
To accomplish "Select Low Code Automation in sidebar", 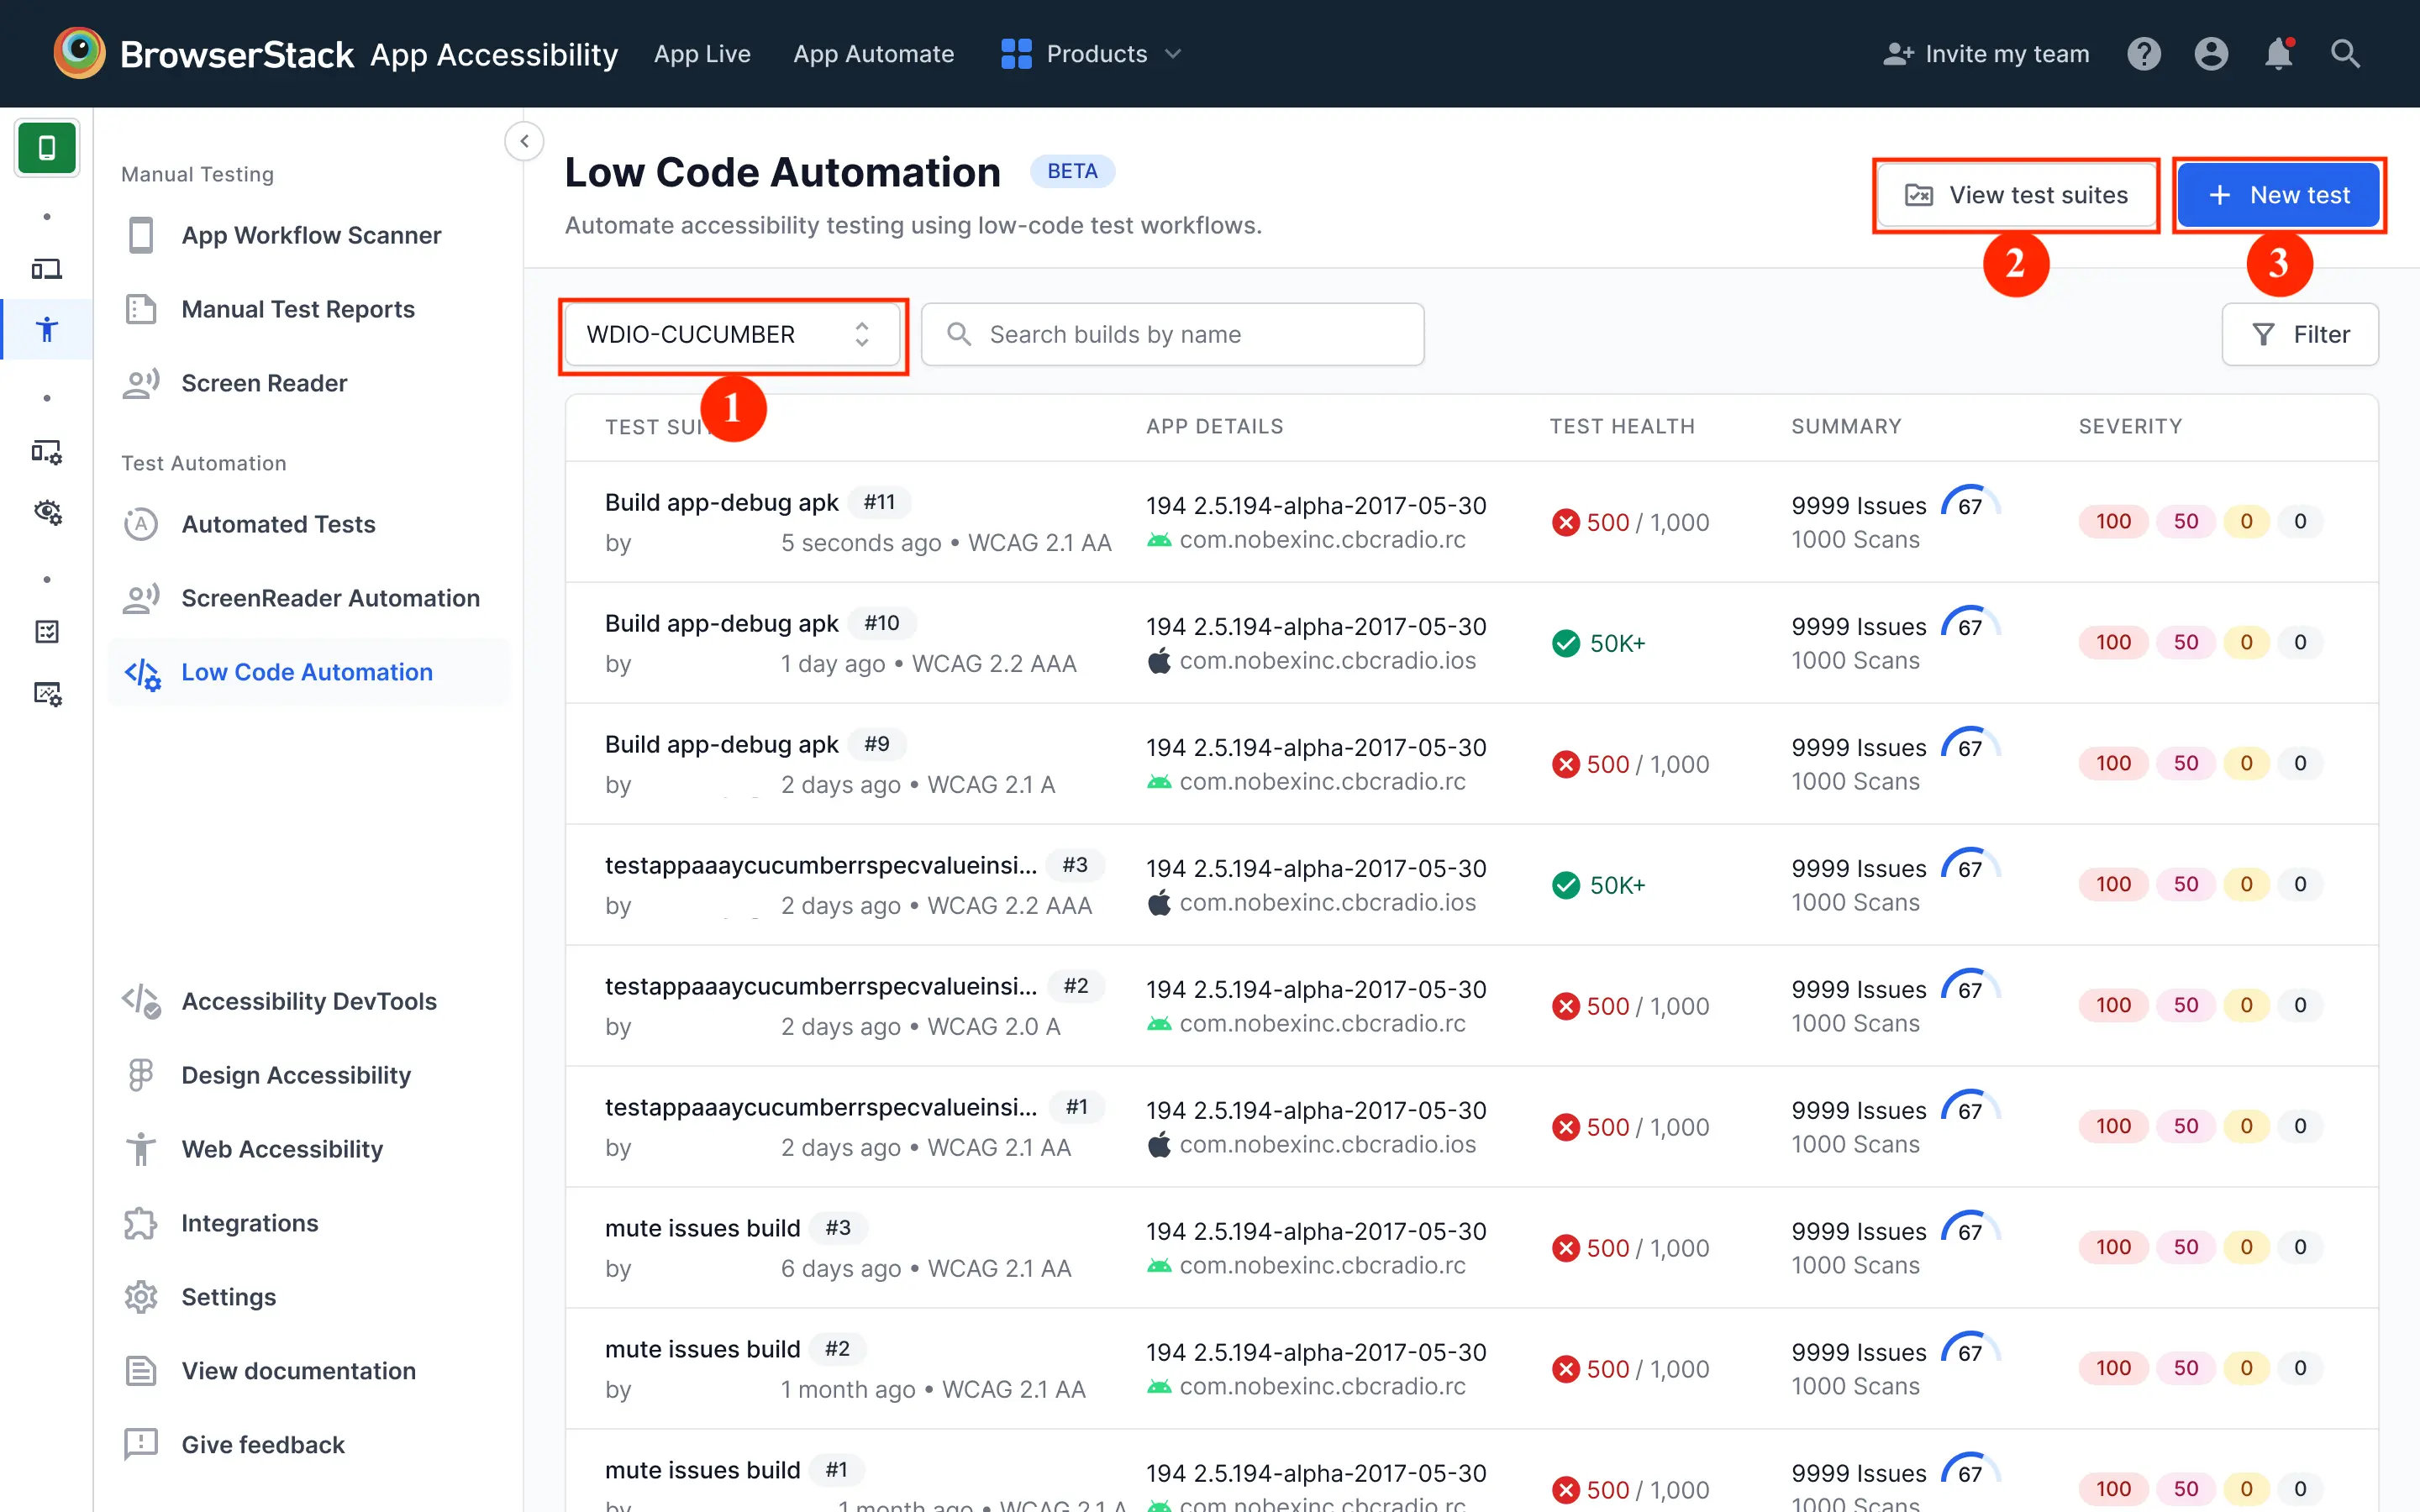I will pos(309,672).
